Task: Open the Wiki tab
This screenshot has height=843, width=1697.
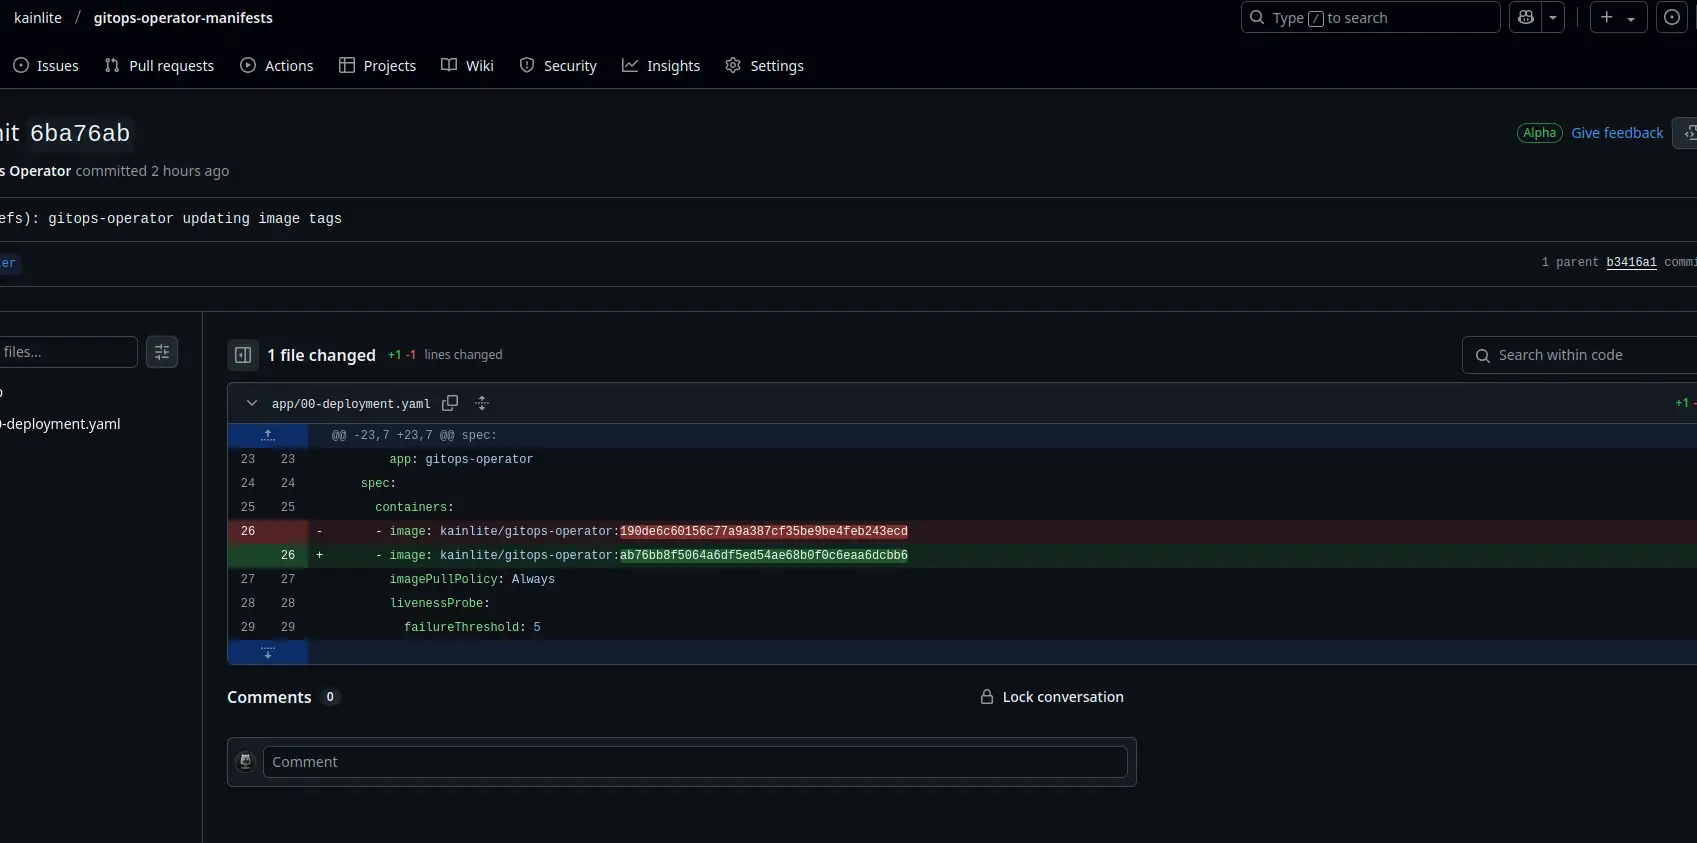Action: tap(467, 66)
